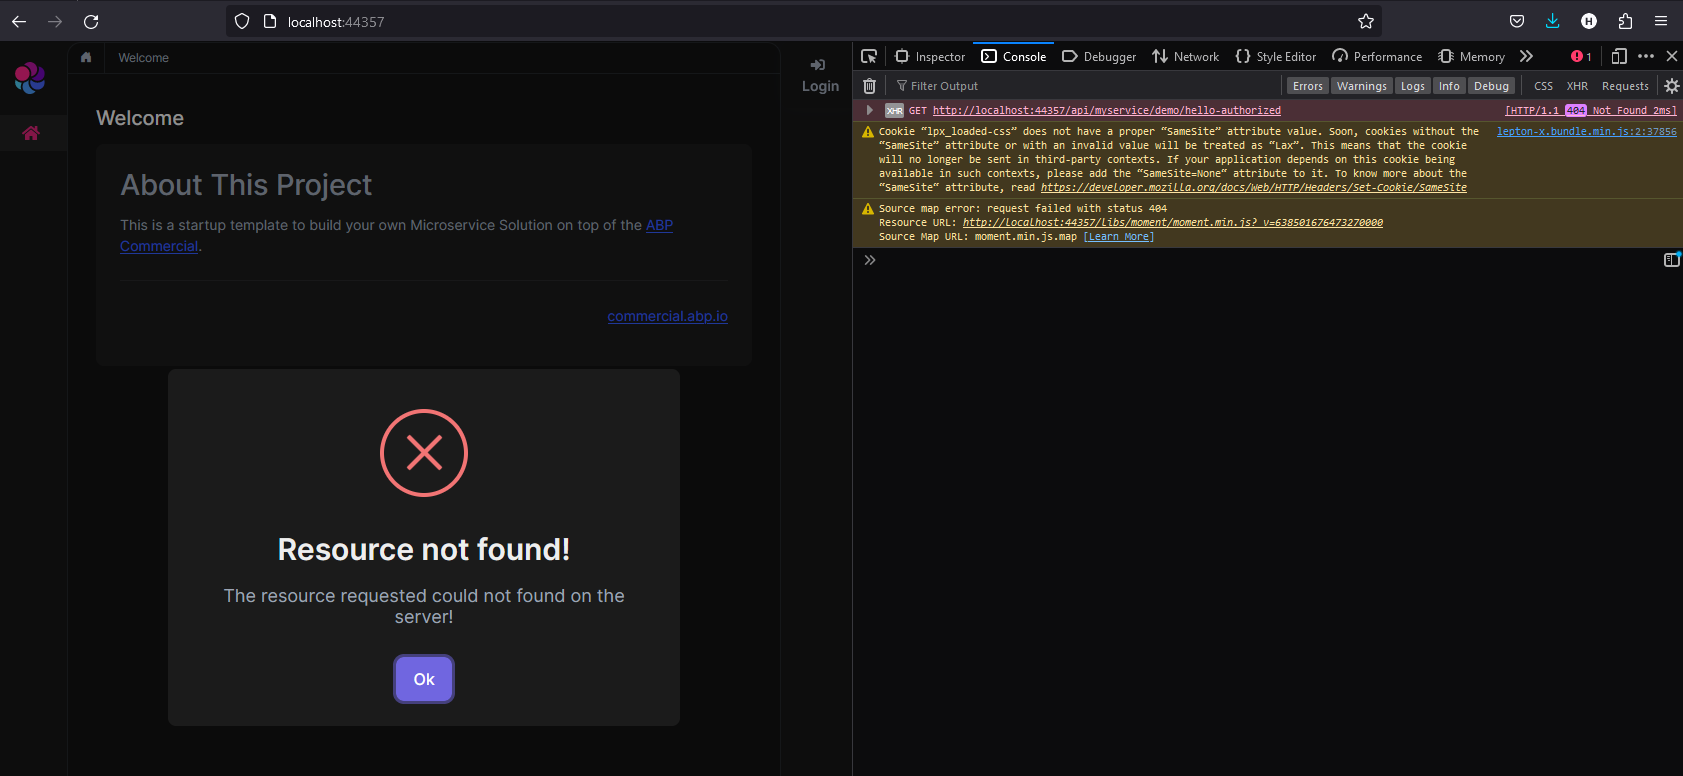Toggle the Errors filter in console
The image size is (1683, 776).
pos(1307,86)
